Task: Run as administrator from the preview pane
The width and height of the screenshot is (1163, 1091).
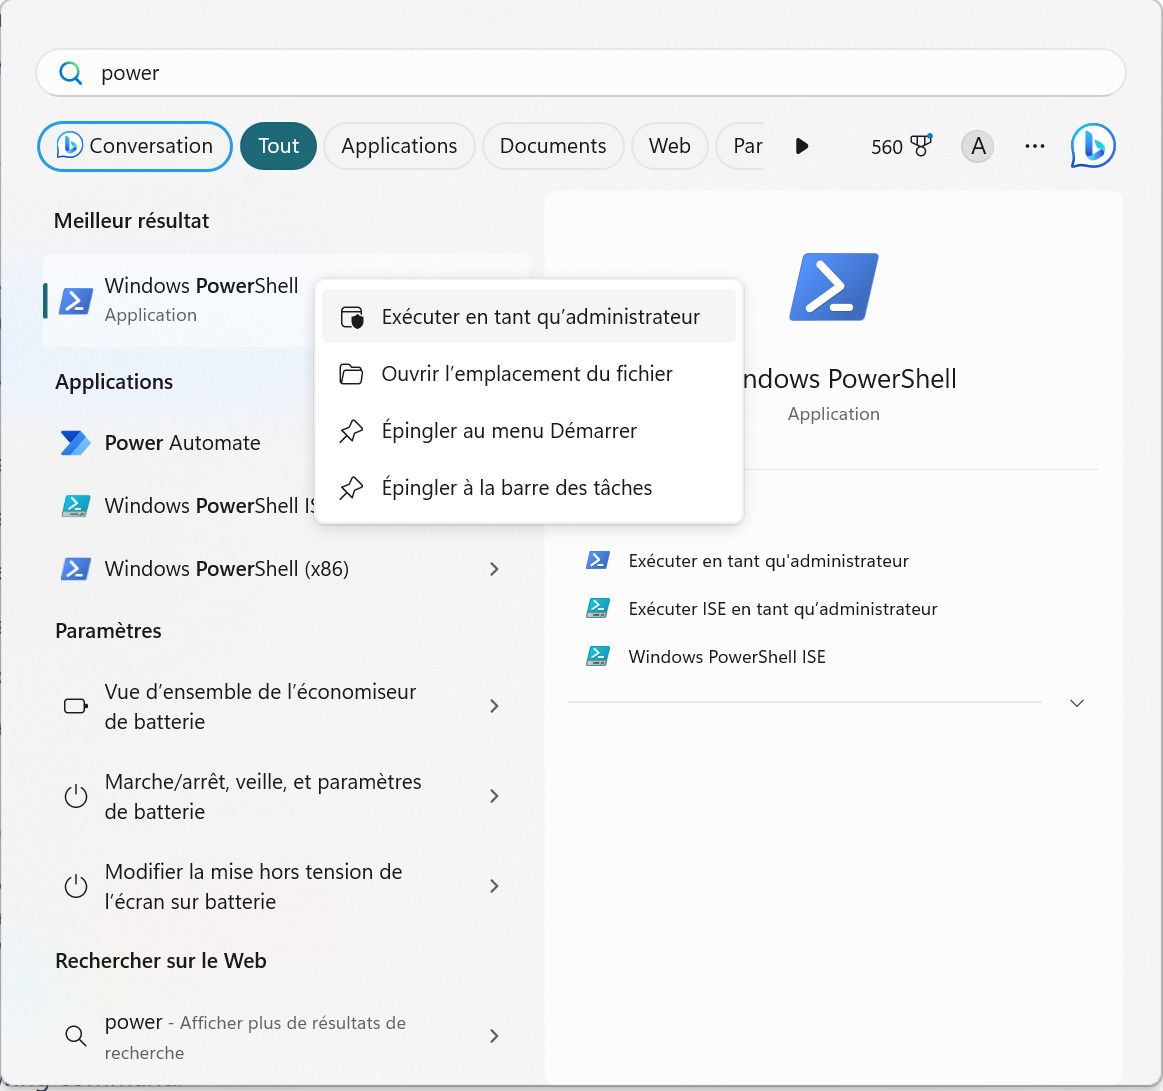Action: (x=768, y=561)
